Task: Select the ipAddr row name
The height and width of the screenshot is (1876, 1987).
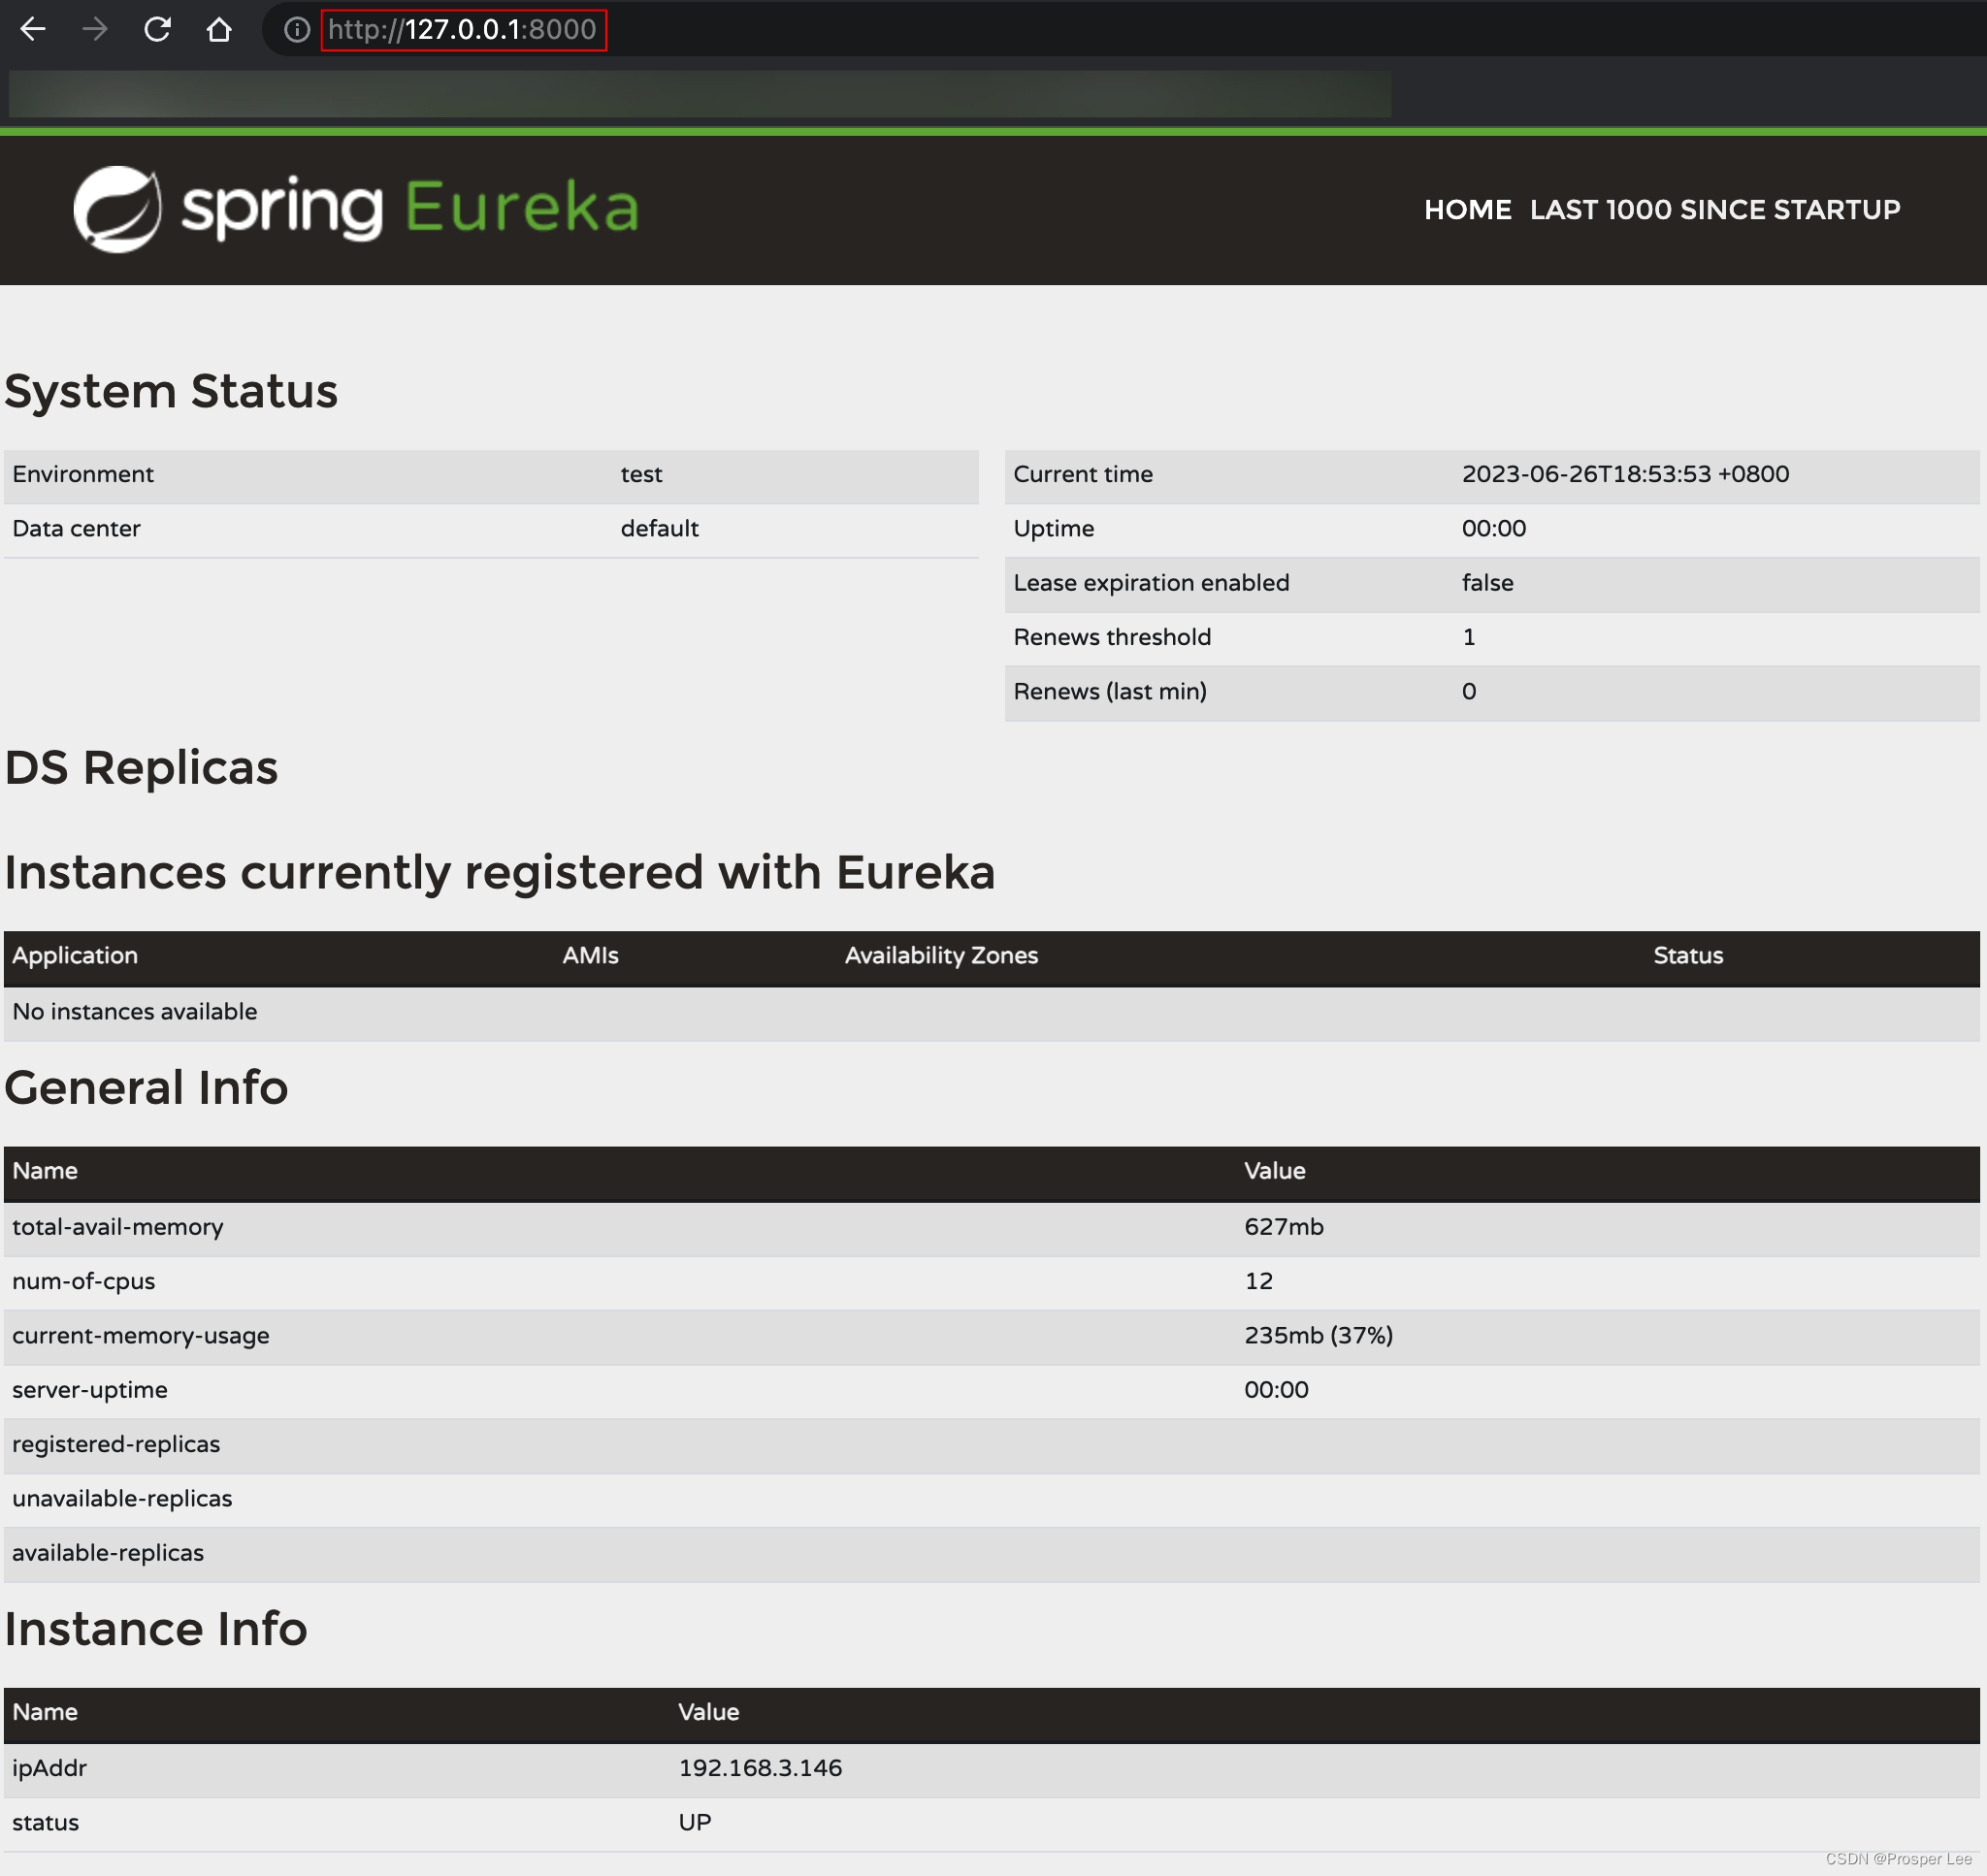Action: pyautogui.click(x=49, y=1768)
